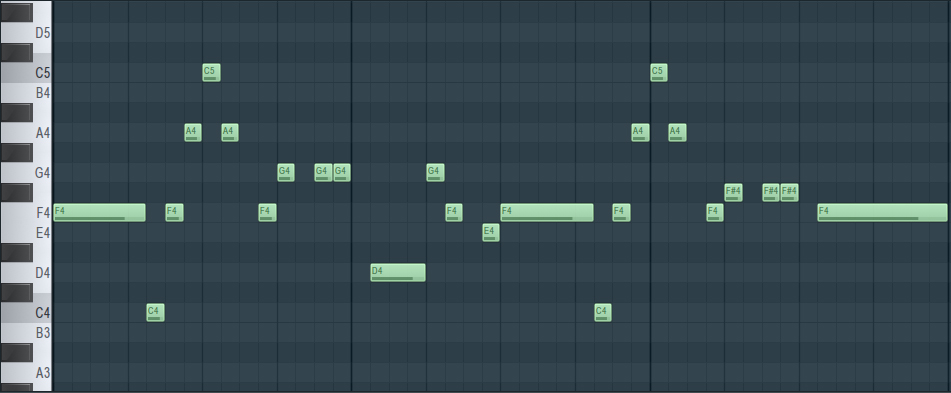Play the F4 piano key
This screenshot has height=393, width=951.
click(25, 213)
